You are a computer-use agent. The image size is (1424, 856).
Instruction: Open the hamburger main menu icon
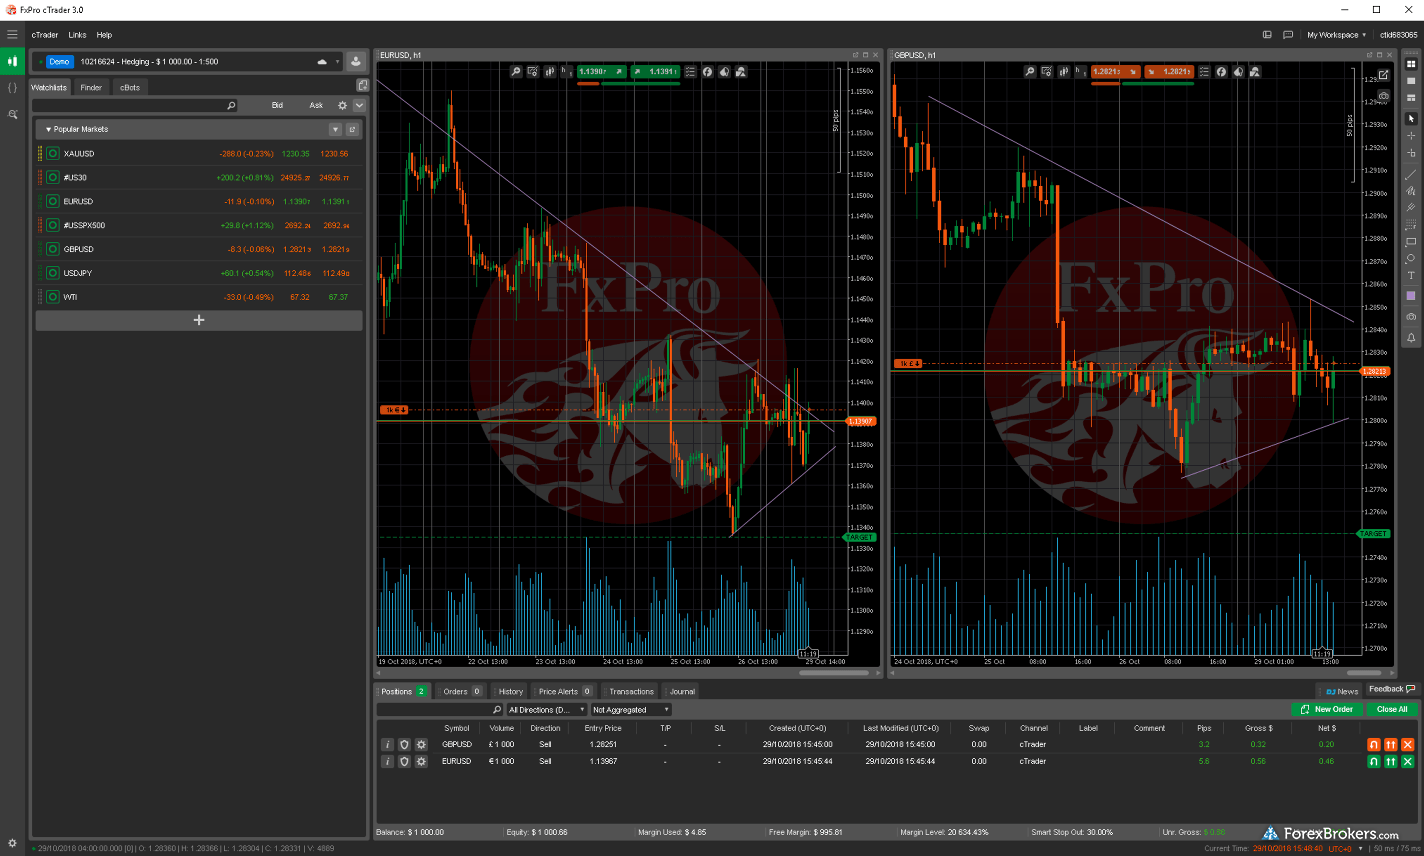click(x=12, y=34)
